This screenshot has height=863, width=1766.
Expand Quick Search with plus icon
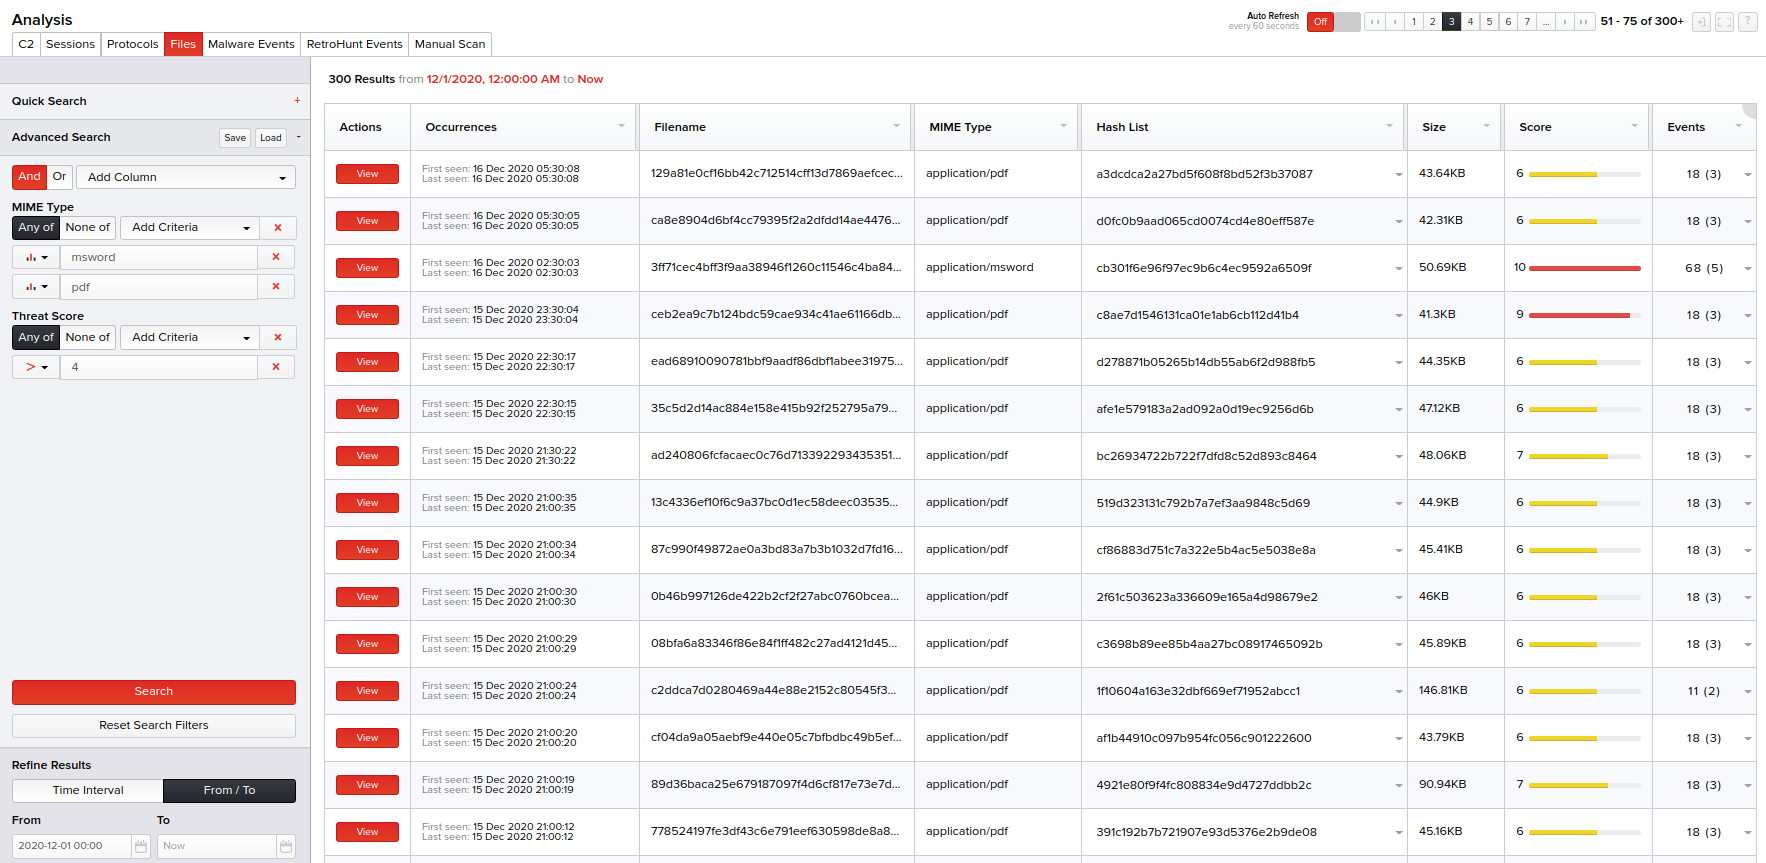[297, 101]
